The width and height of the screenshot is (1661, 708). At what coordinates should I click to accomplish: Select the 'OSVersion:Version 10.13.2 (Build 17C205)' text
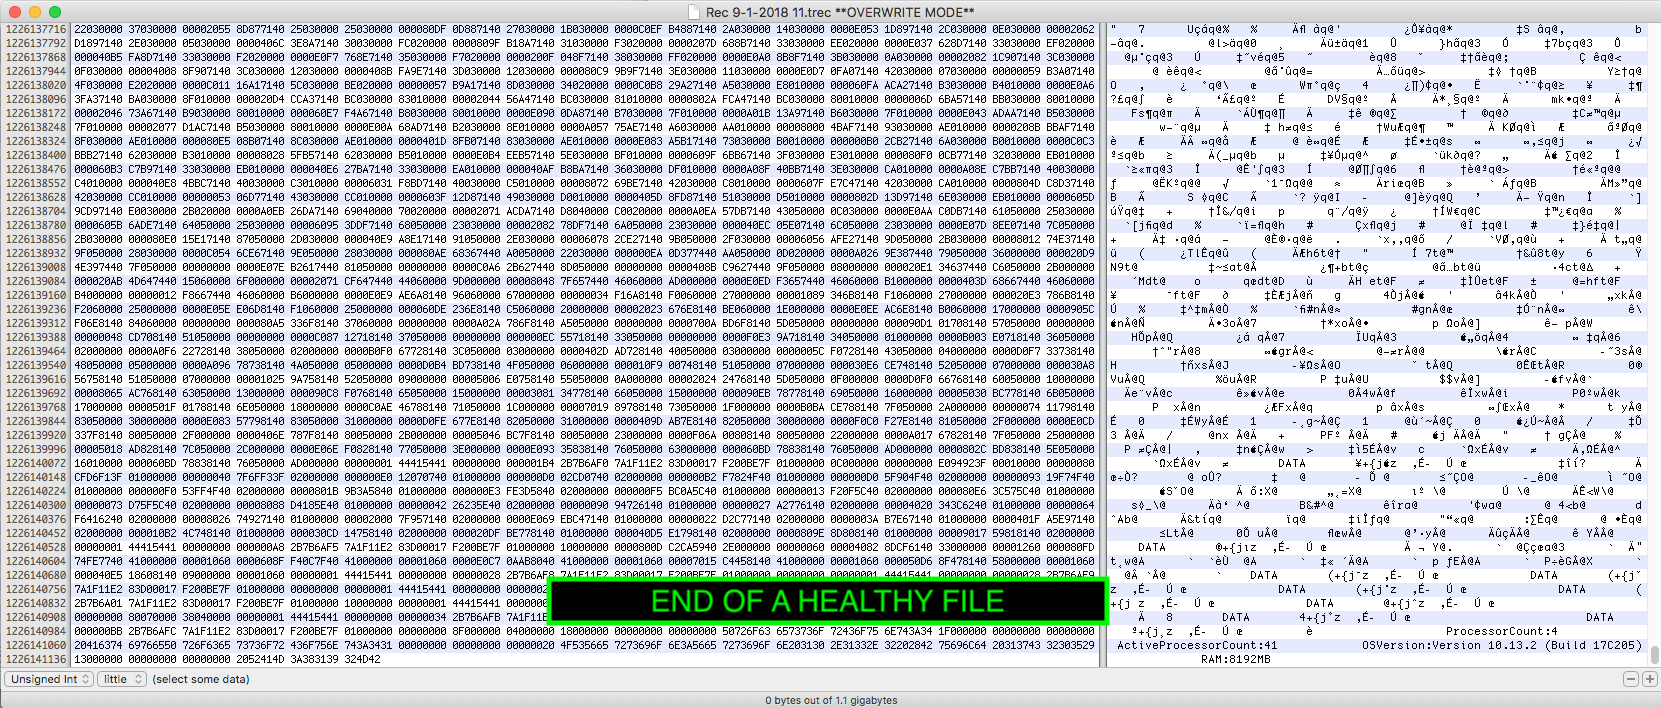click(1501, 645)
